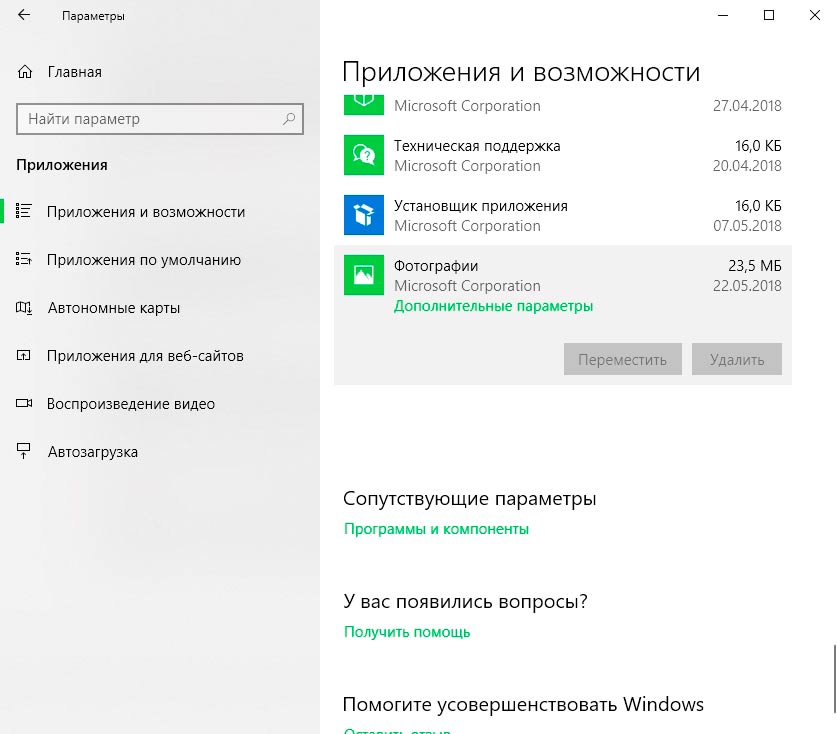The width and height of the screenshot is (837, 734).
Task: Click the Получить помощь link
Action: click(x=407, y=632)
